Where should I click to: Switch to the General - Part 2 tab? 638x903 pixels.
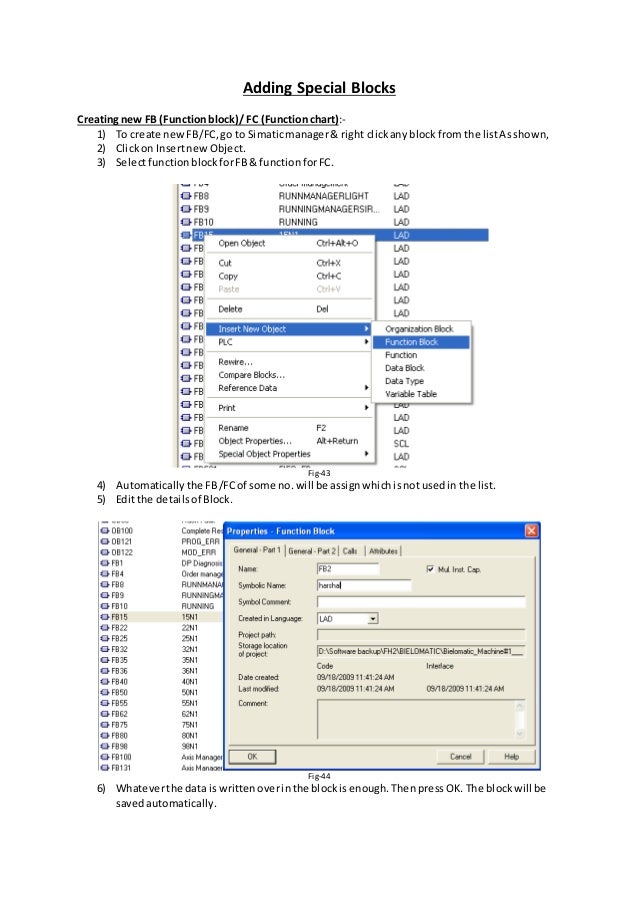[x=312, y=551]
